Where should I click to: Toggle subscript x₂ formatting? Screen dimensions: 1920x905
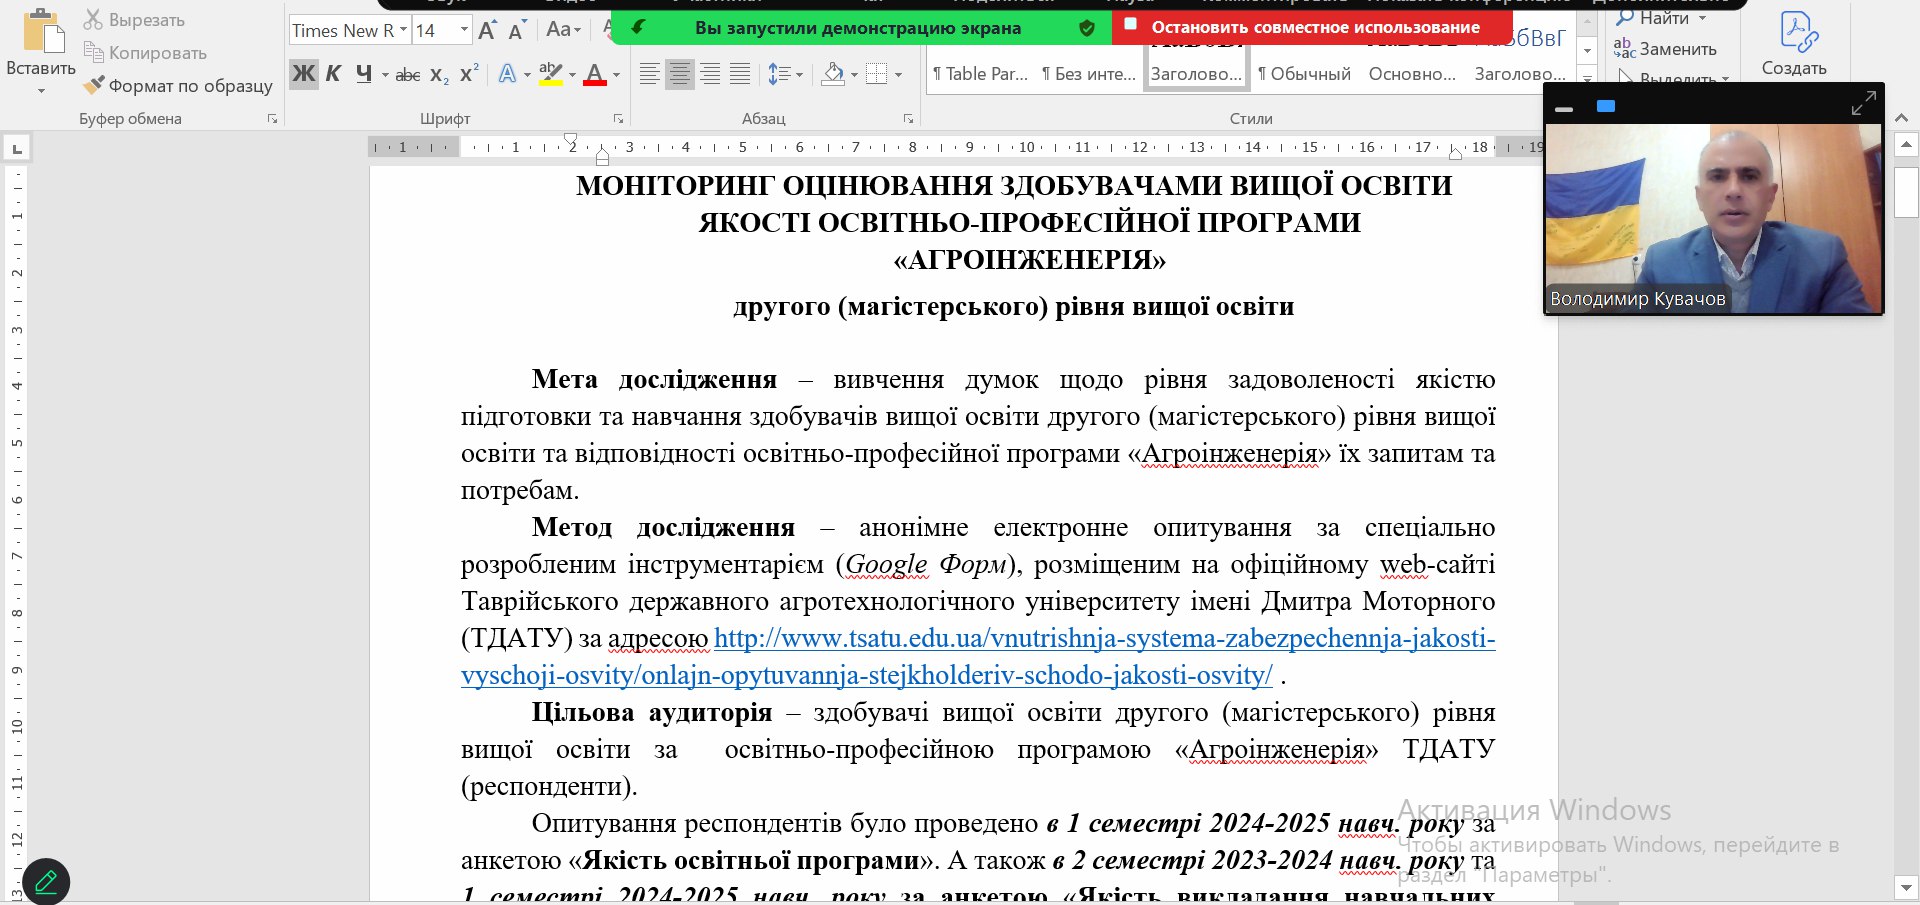coord(439,75)
